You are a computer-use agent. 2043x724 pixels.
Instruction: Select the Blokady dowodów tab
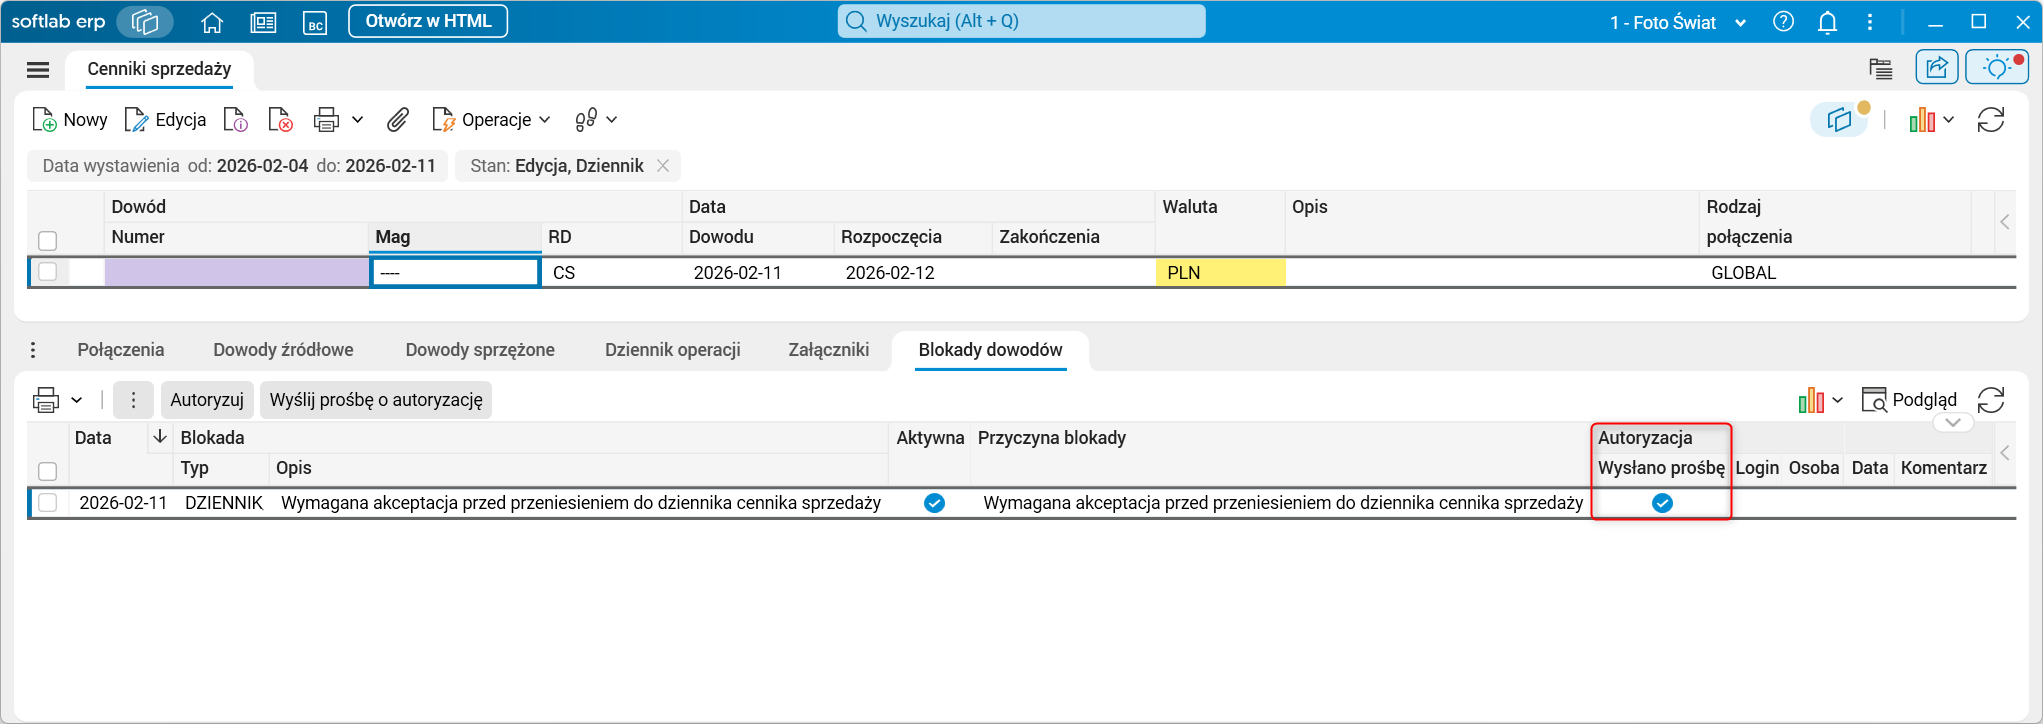[990, 350]
